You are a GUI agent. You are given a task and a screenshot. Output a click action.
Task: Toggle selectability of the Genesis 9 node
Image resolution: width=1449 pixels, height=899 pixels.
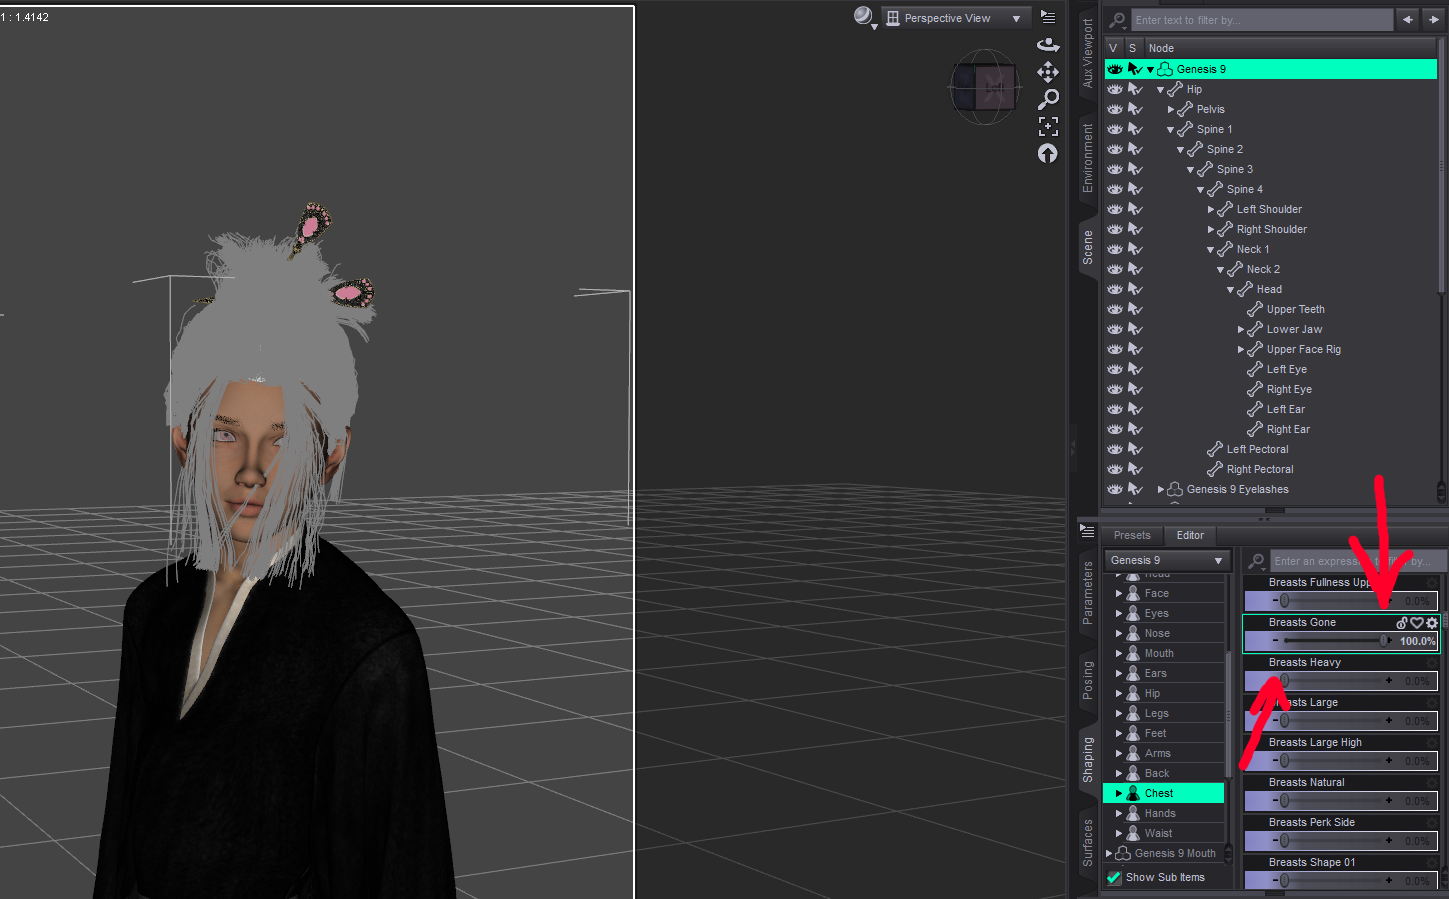[x=1135, y=69]
